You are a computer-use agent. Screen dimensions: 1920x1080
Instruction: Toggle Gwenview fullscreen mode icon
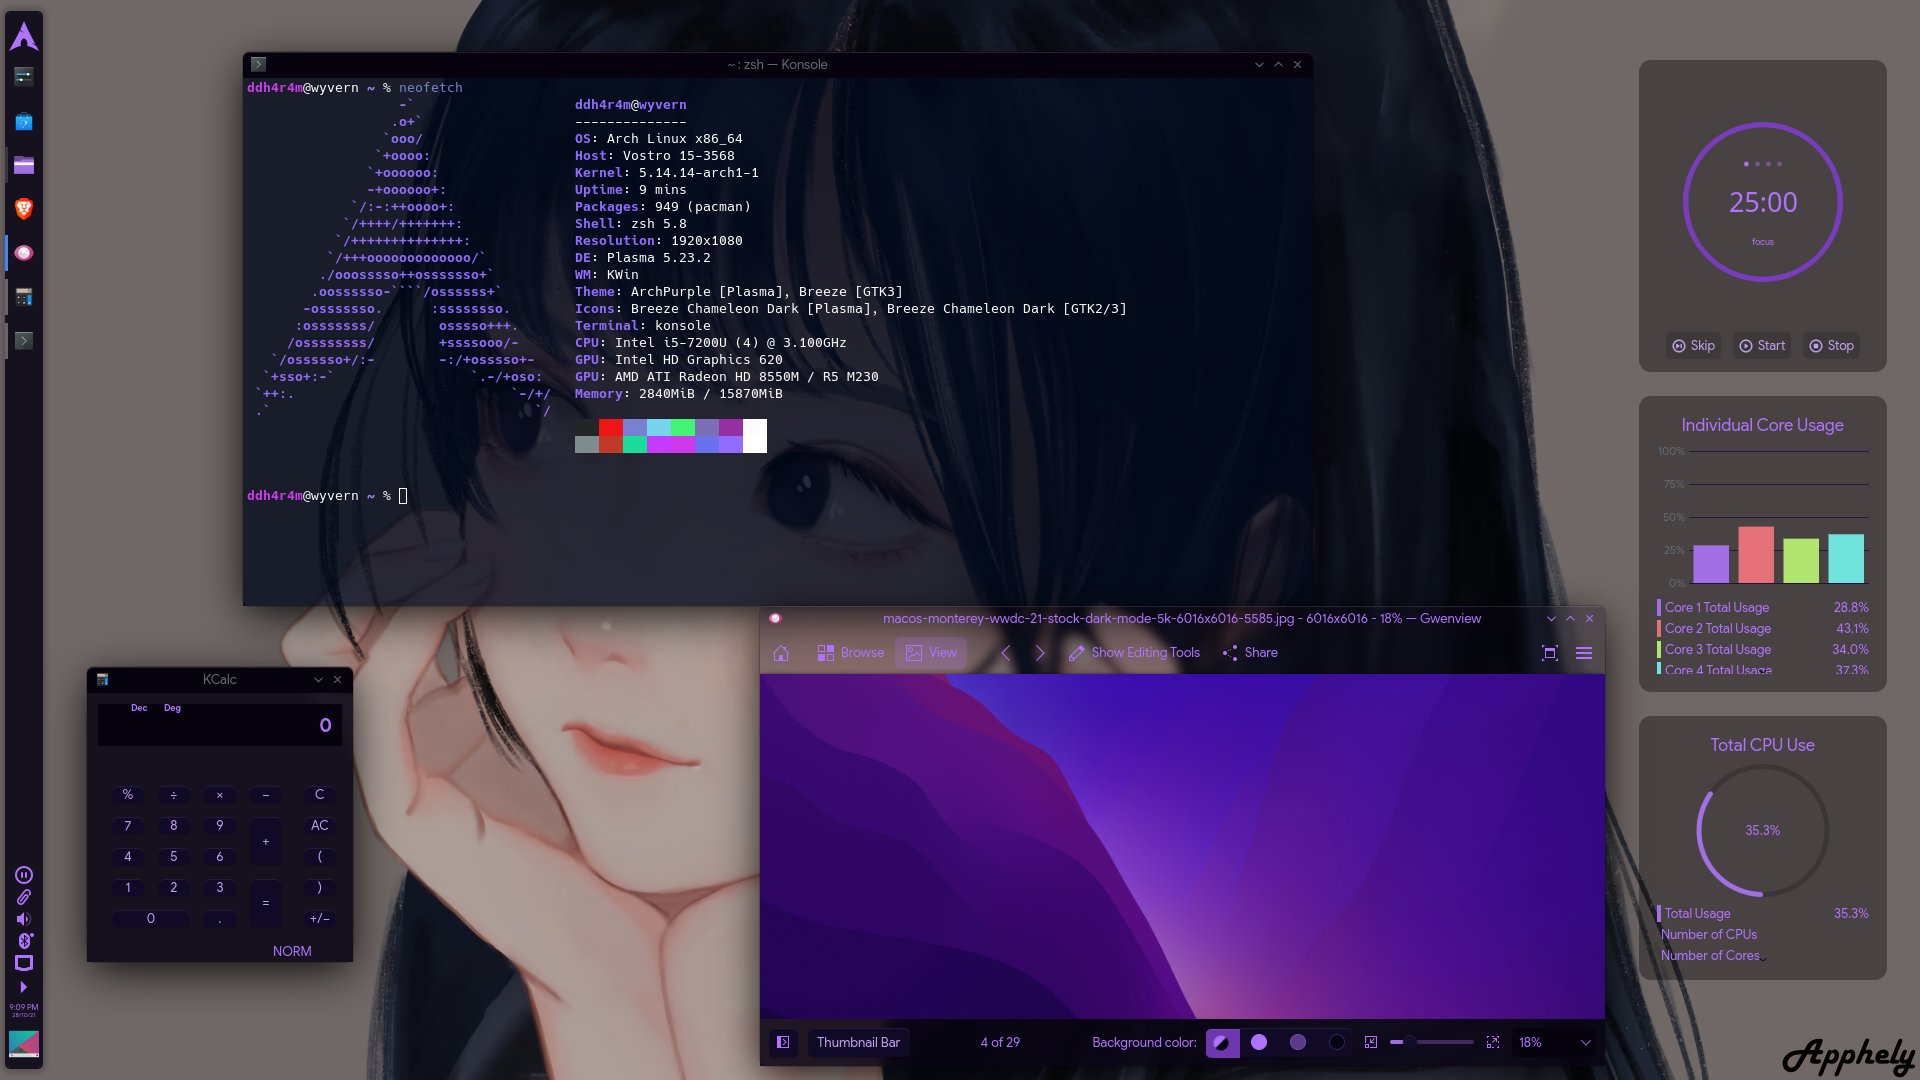coord(1550,653)
